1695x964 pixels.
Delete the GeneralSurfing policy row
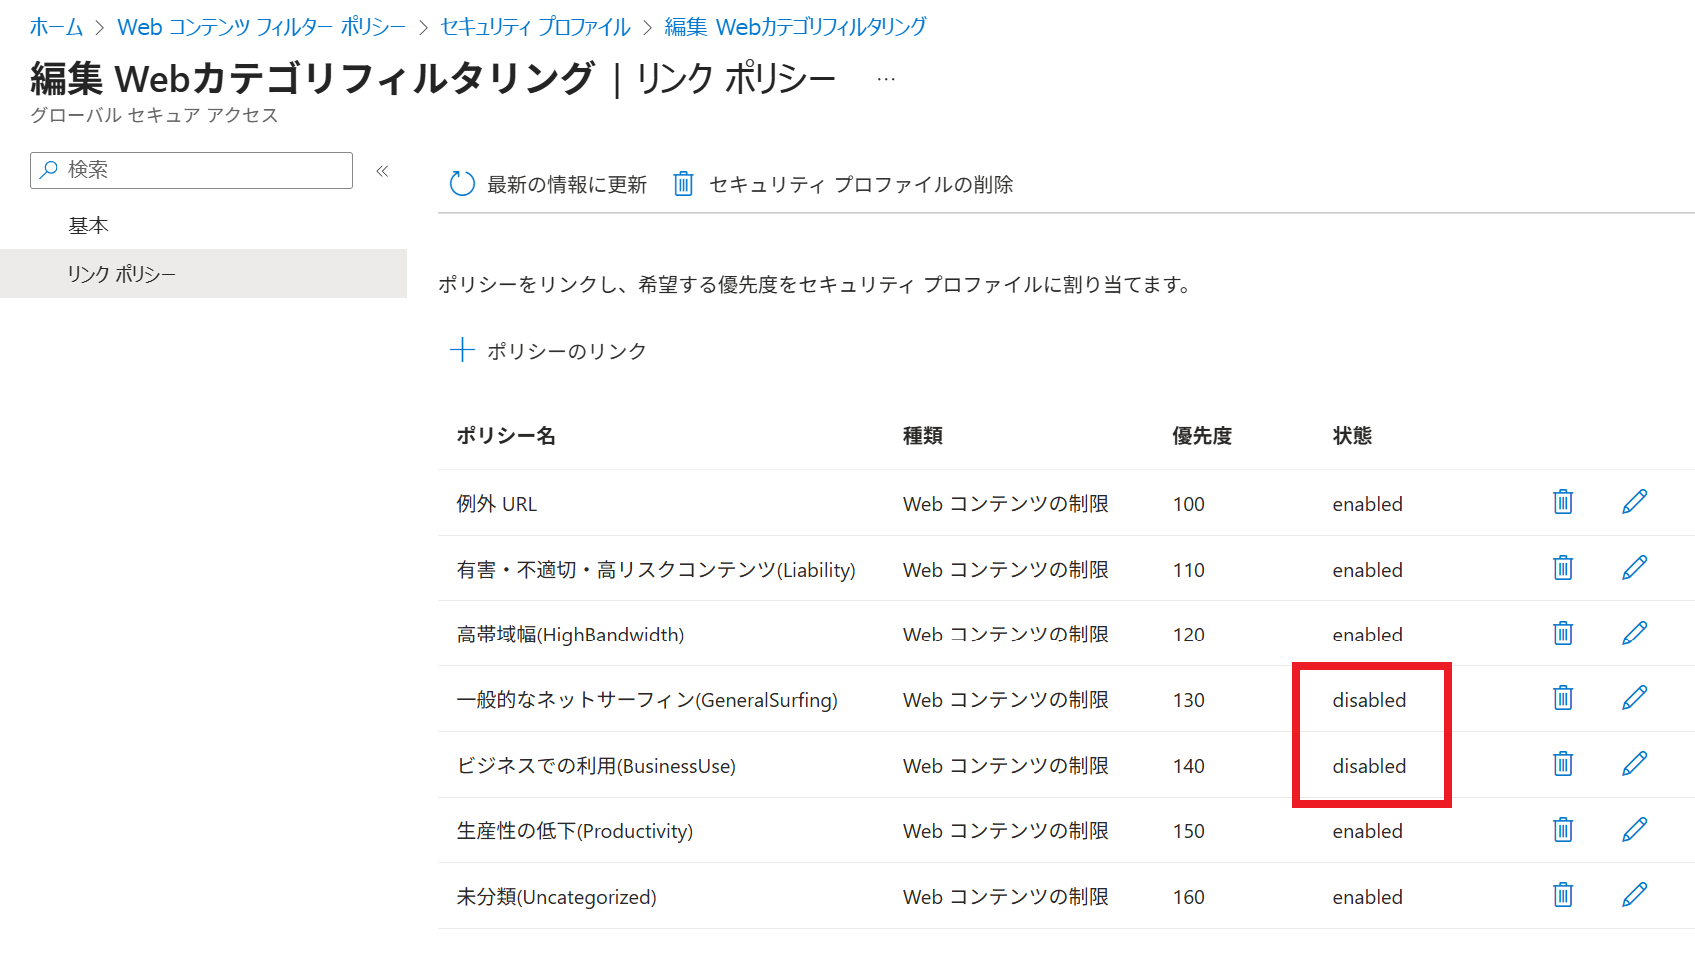(1563, 698)
